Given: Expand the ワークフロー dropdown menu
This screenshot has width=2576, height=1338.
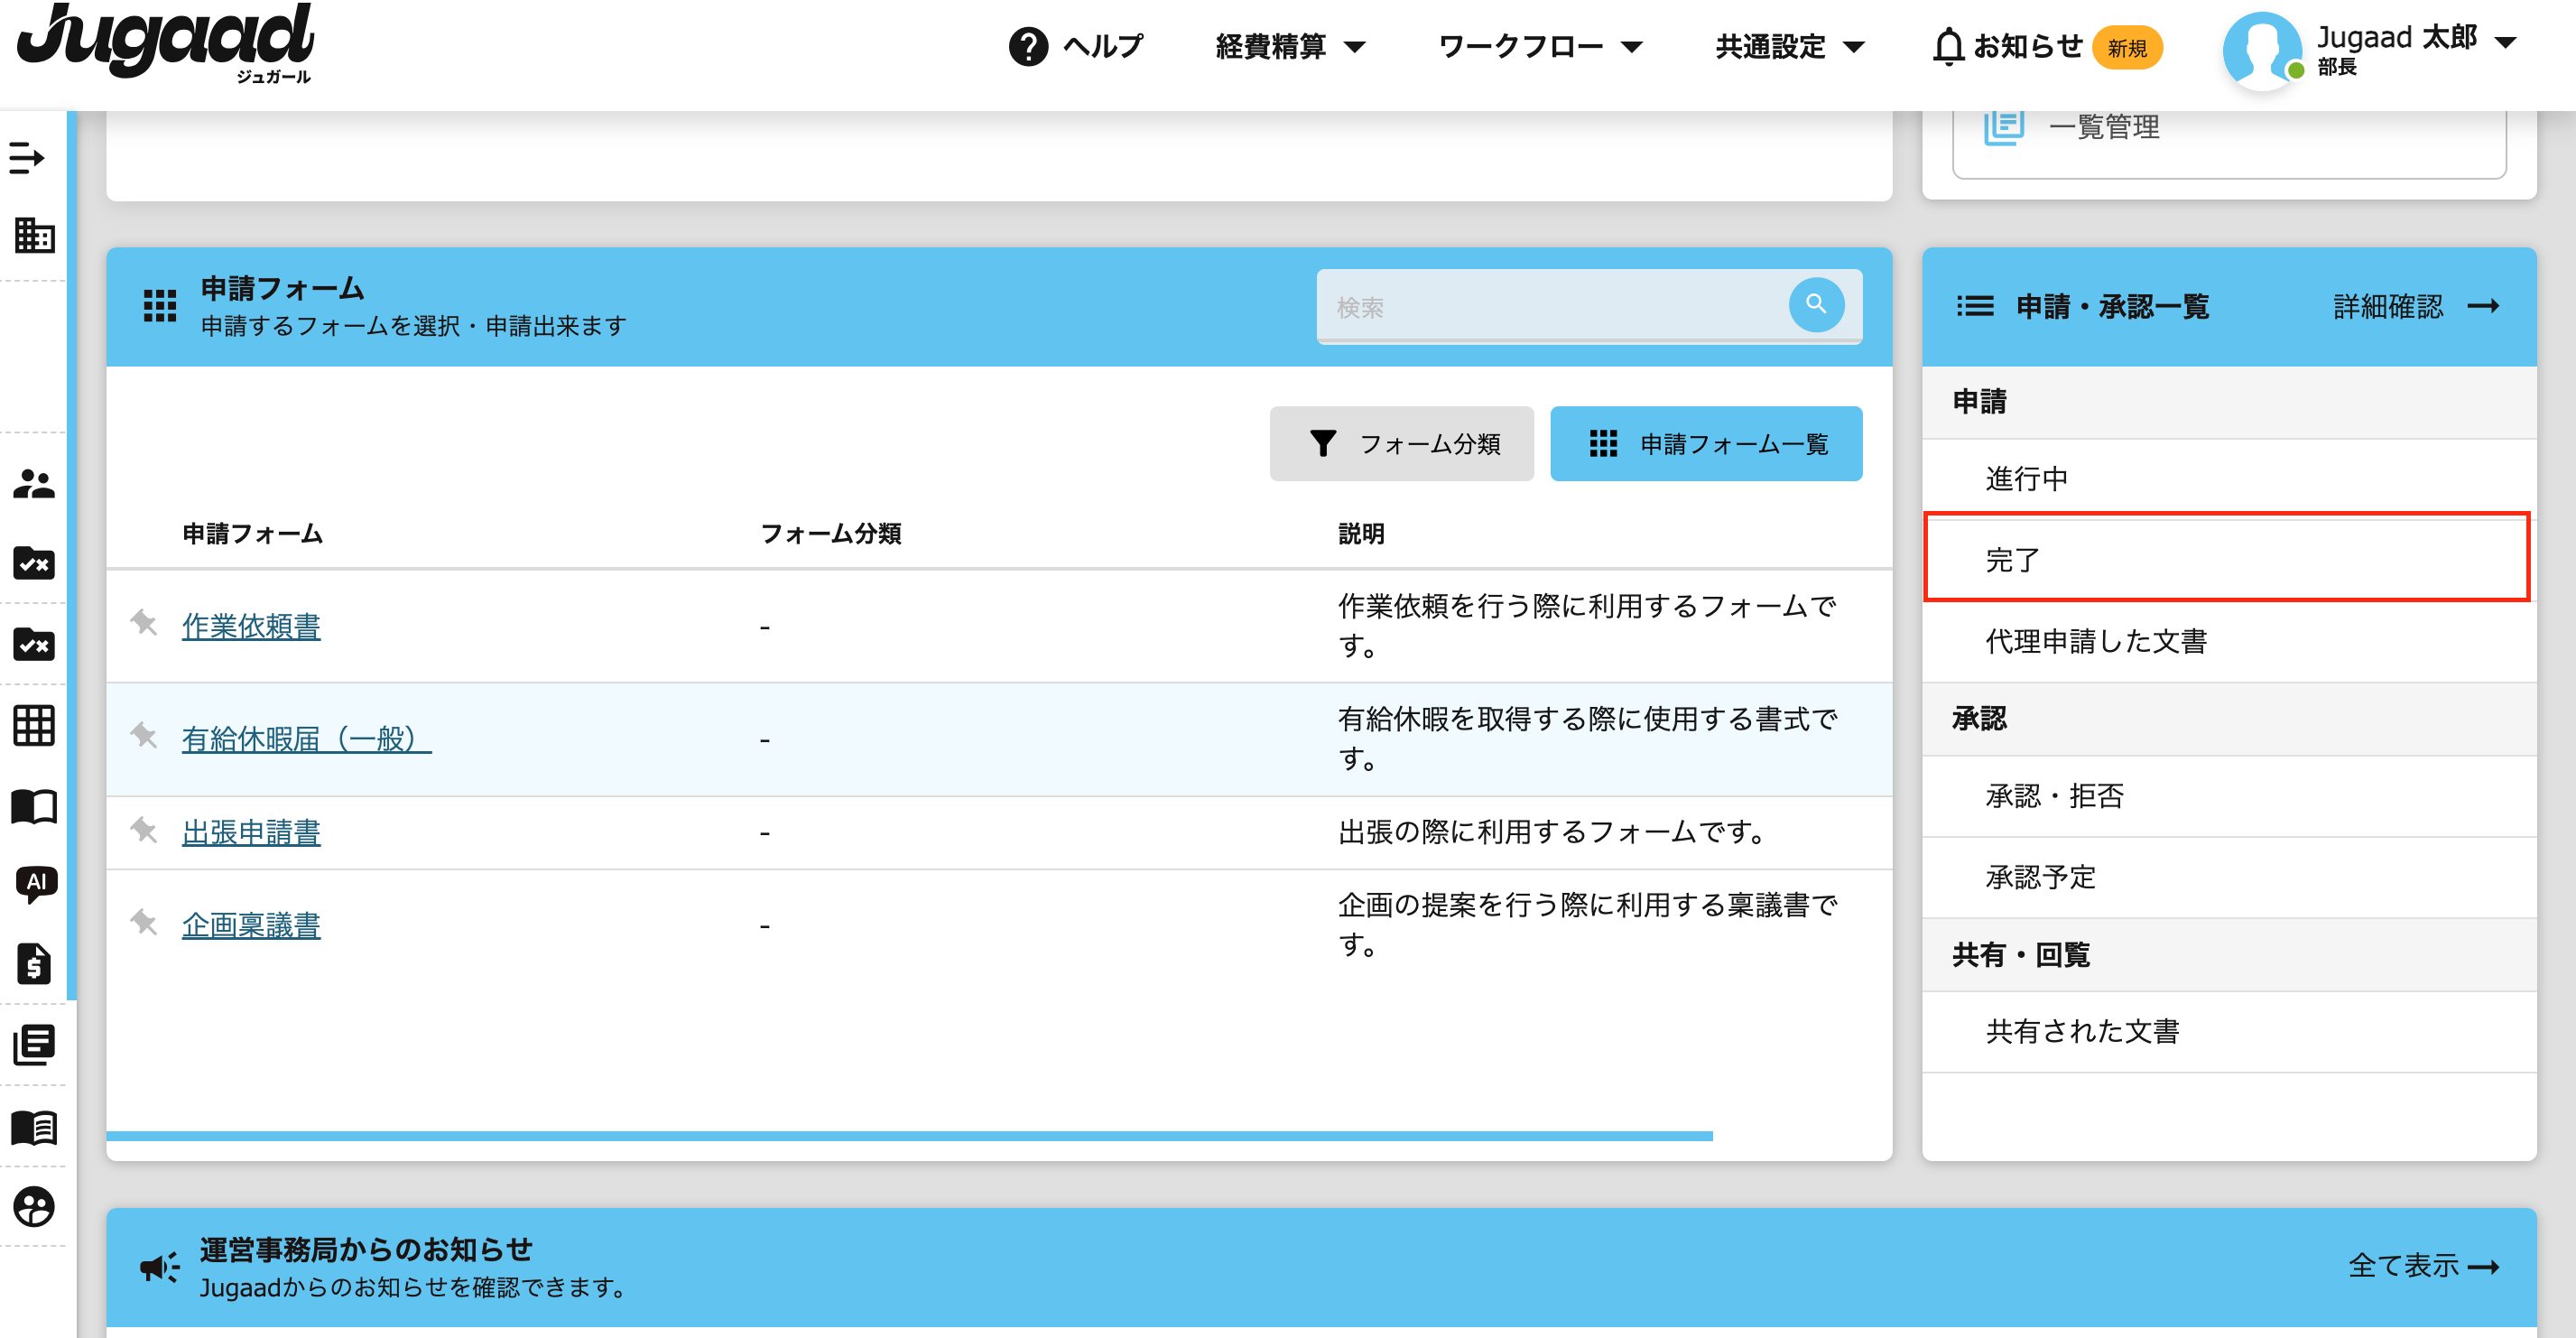Looking at the screenshot, I should tap(1539, 47).
